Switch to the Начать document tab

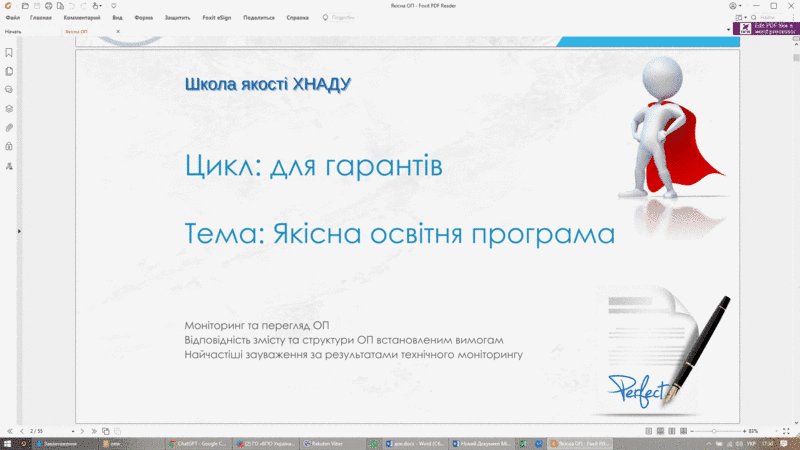coord(13,32)
